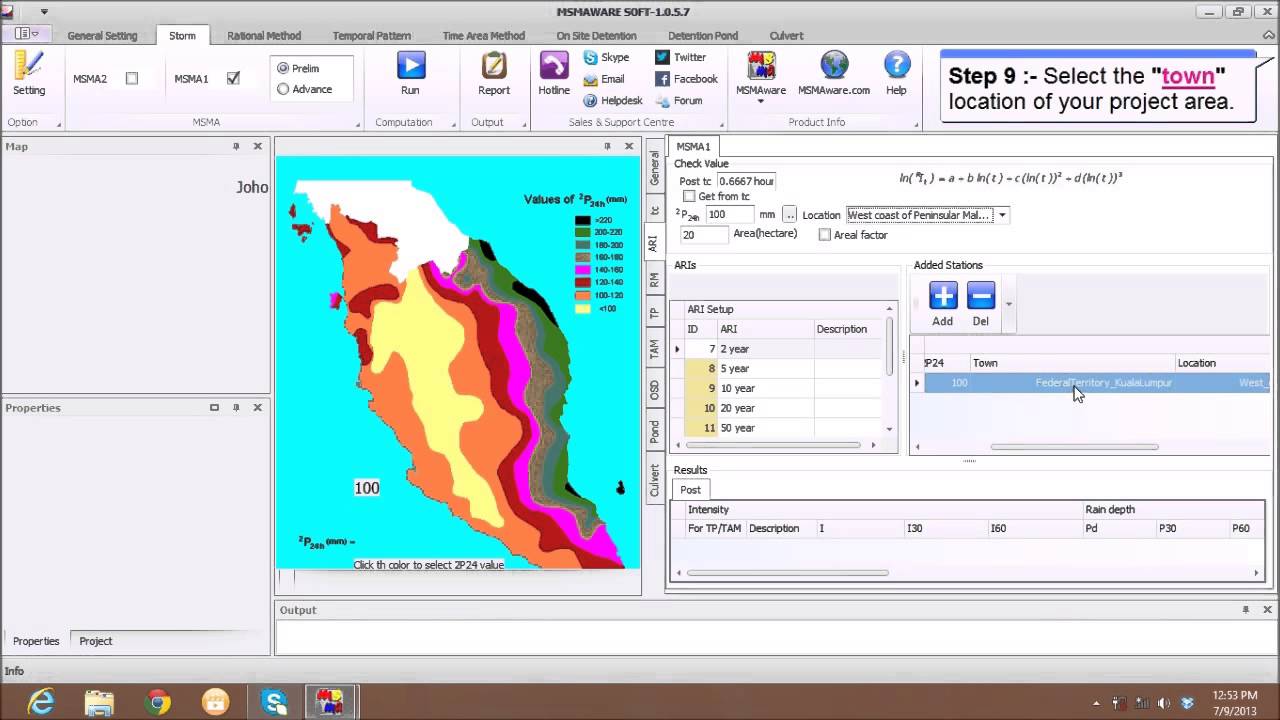Pick the magenta 140-160 legend color

pos(582,270)
